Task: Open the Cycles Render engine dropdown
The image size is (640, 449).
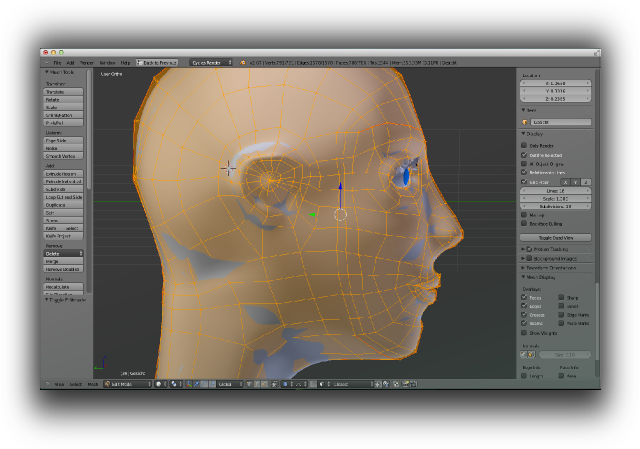Action: [211, 62]
